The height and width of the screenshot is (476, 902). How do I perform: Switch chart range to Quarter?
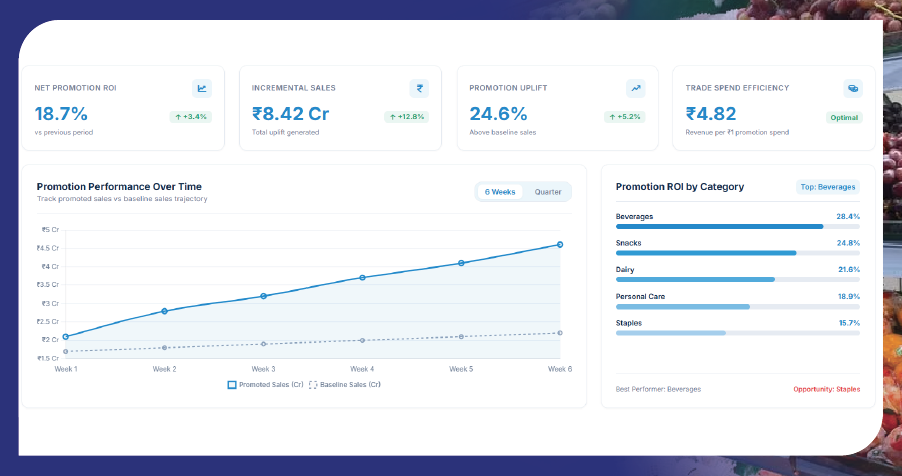point(548,192)
